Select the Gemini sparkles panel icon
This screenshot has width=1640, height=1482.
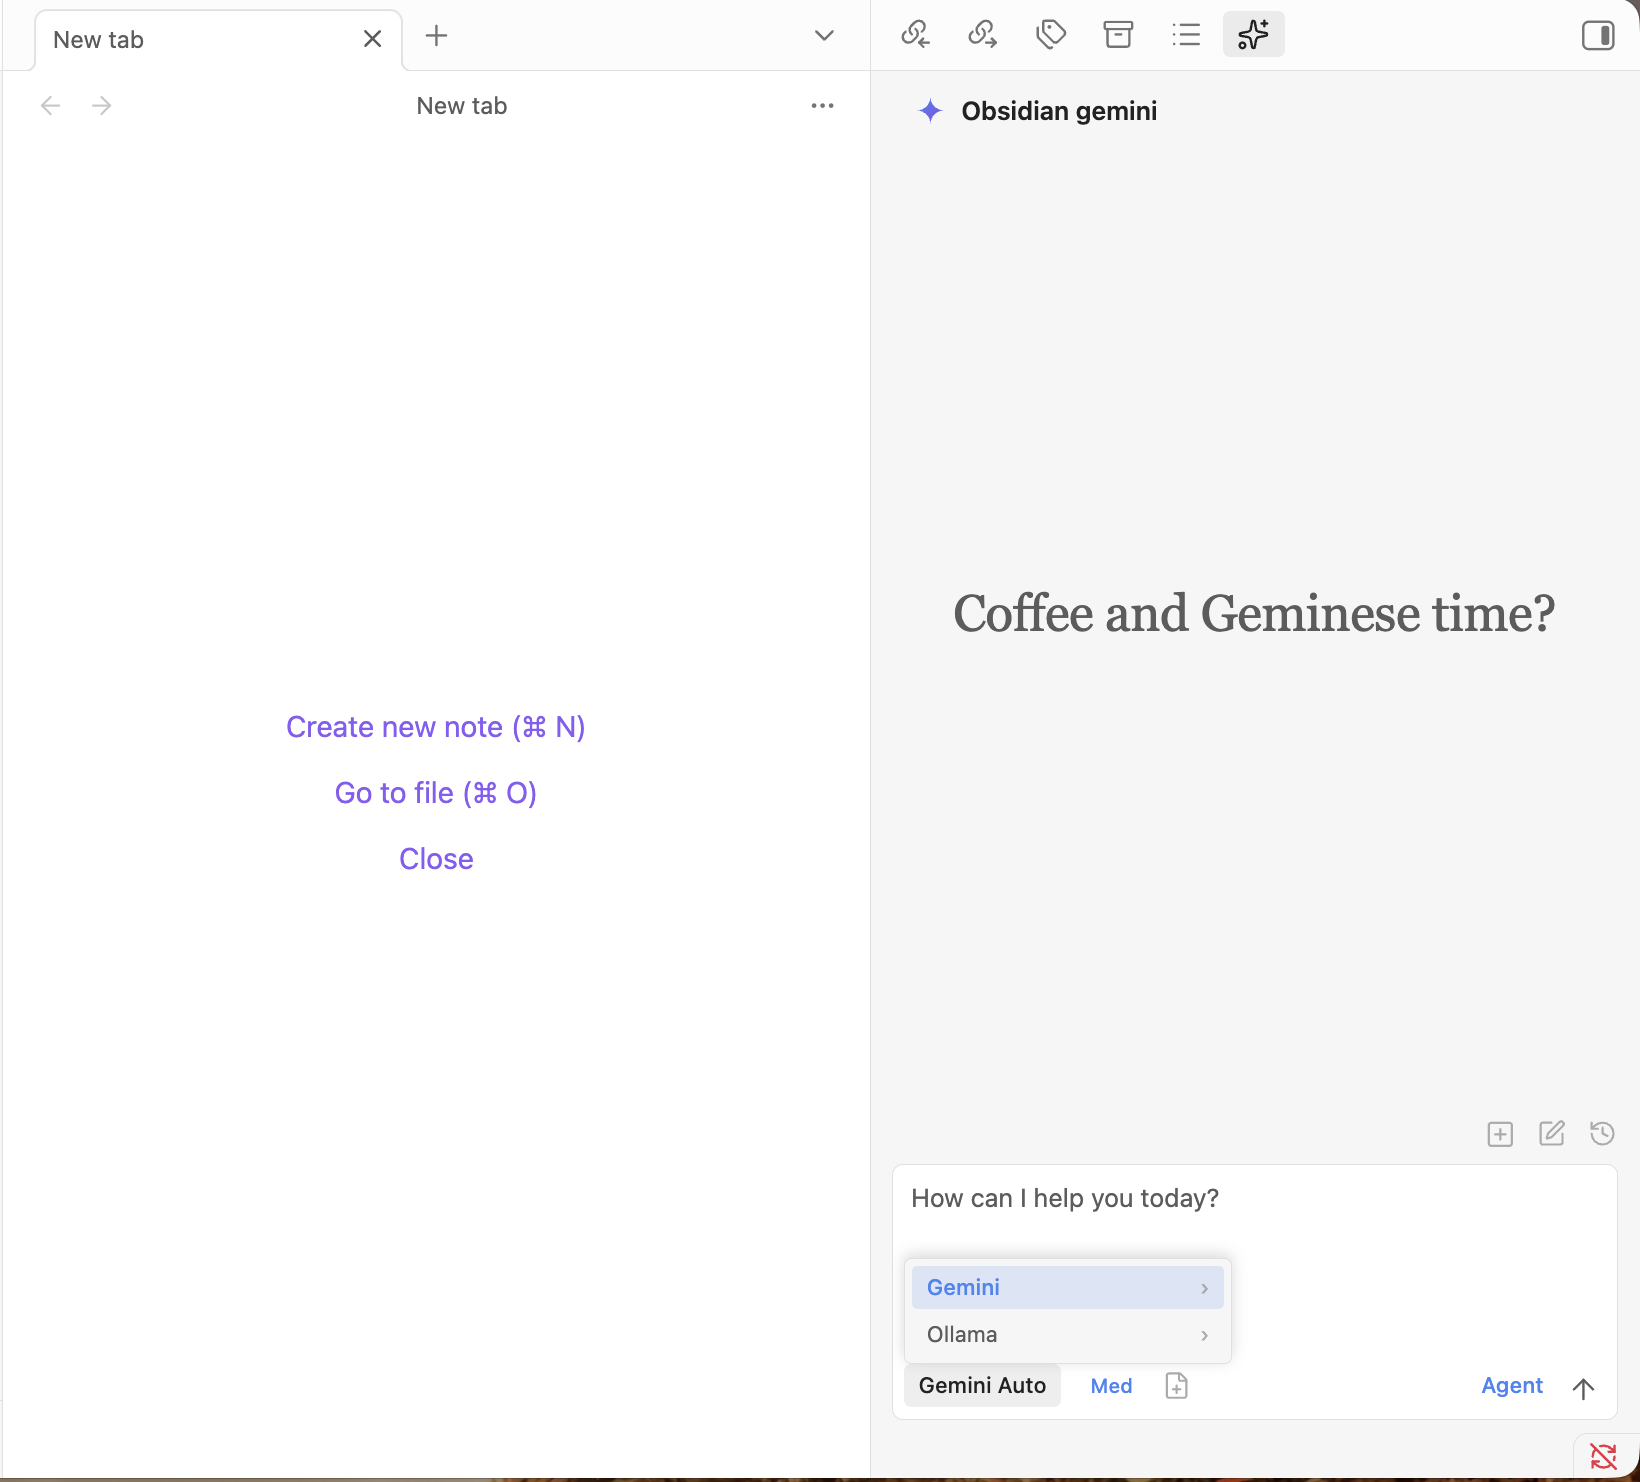[x=1253, y=35]
